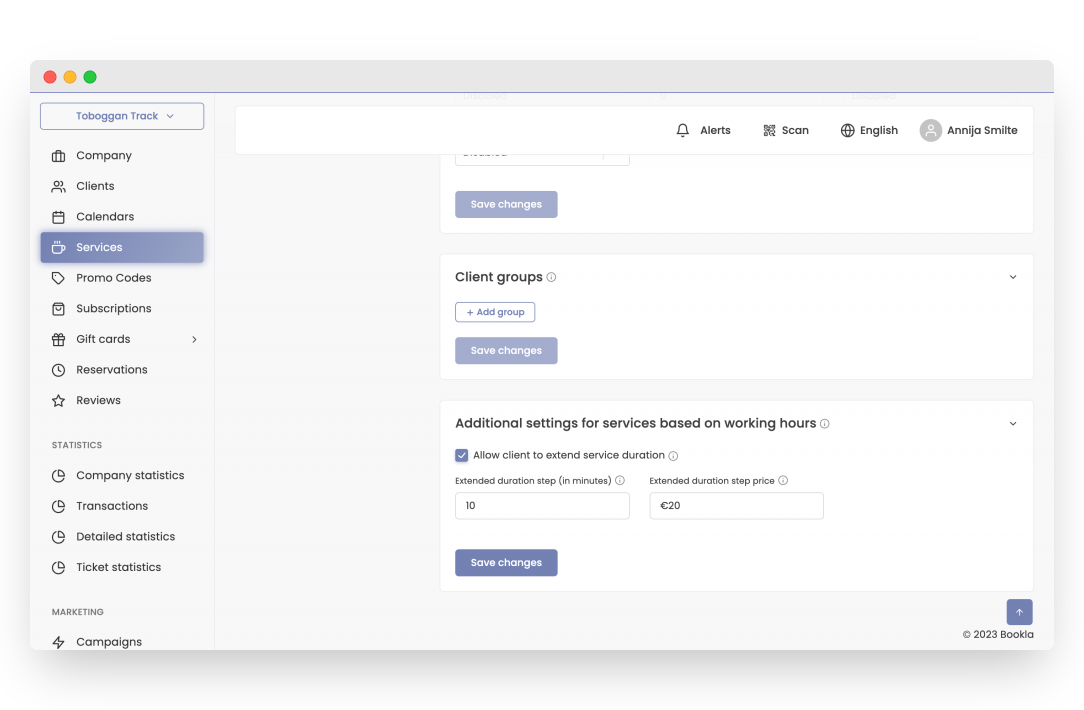This screenshot has width=1084, height=710.
Task: Uncheck Allow client to extend service duration
Action: (461, 455)
